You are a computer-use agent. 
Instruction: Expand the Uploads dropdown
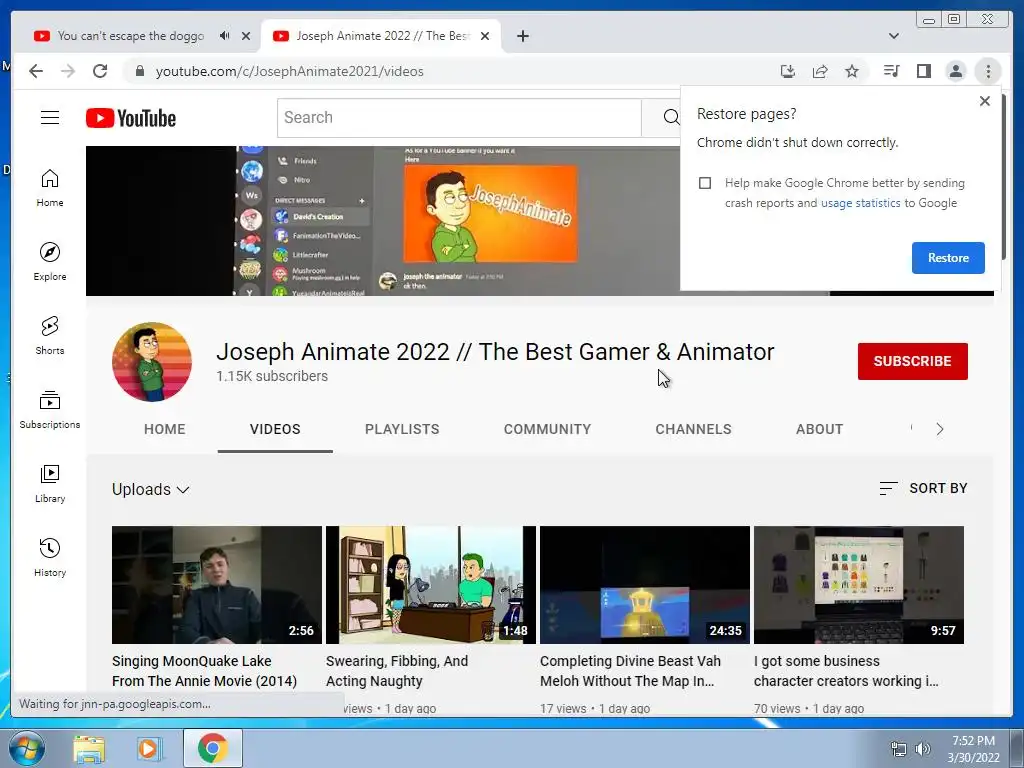(151, 489)
